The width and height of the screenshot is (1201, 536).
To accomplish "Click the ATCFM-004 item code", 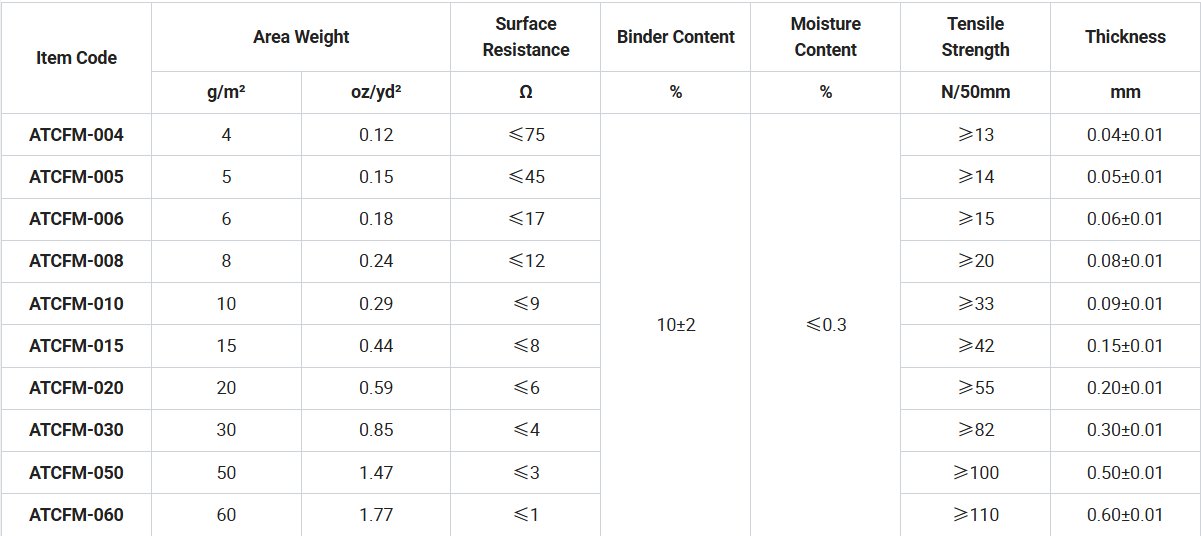I will pos(76,134).
